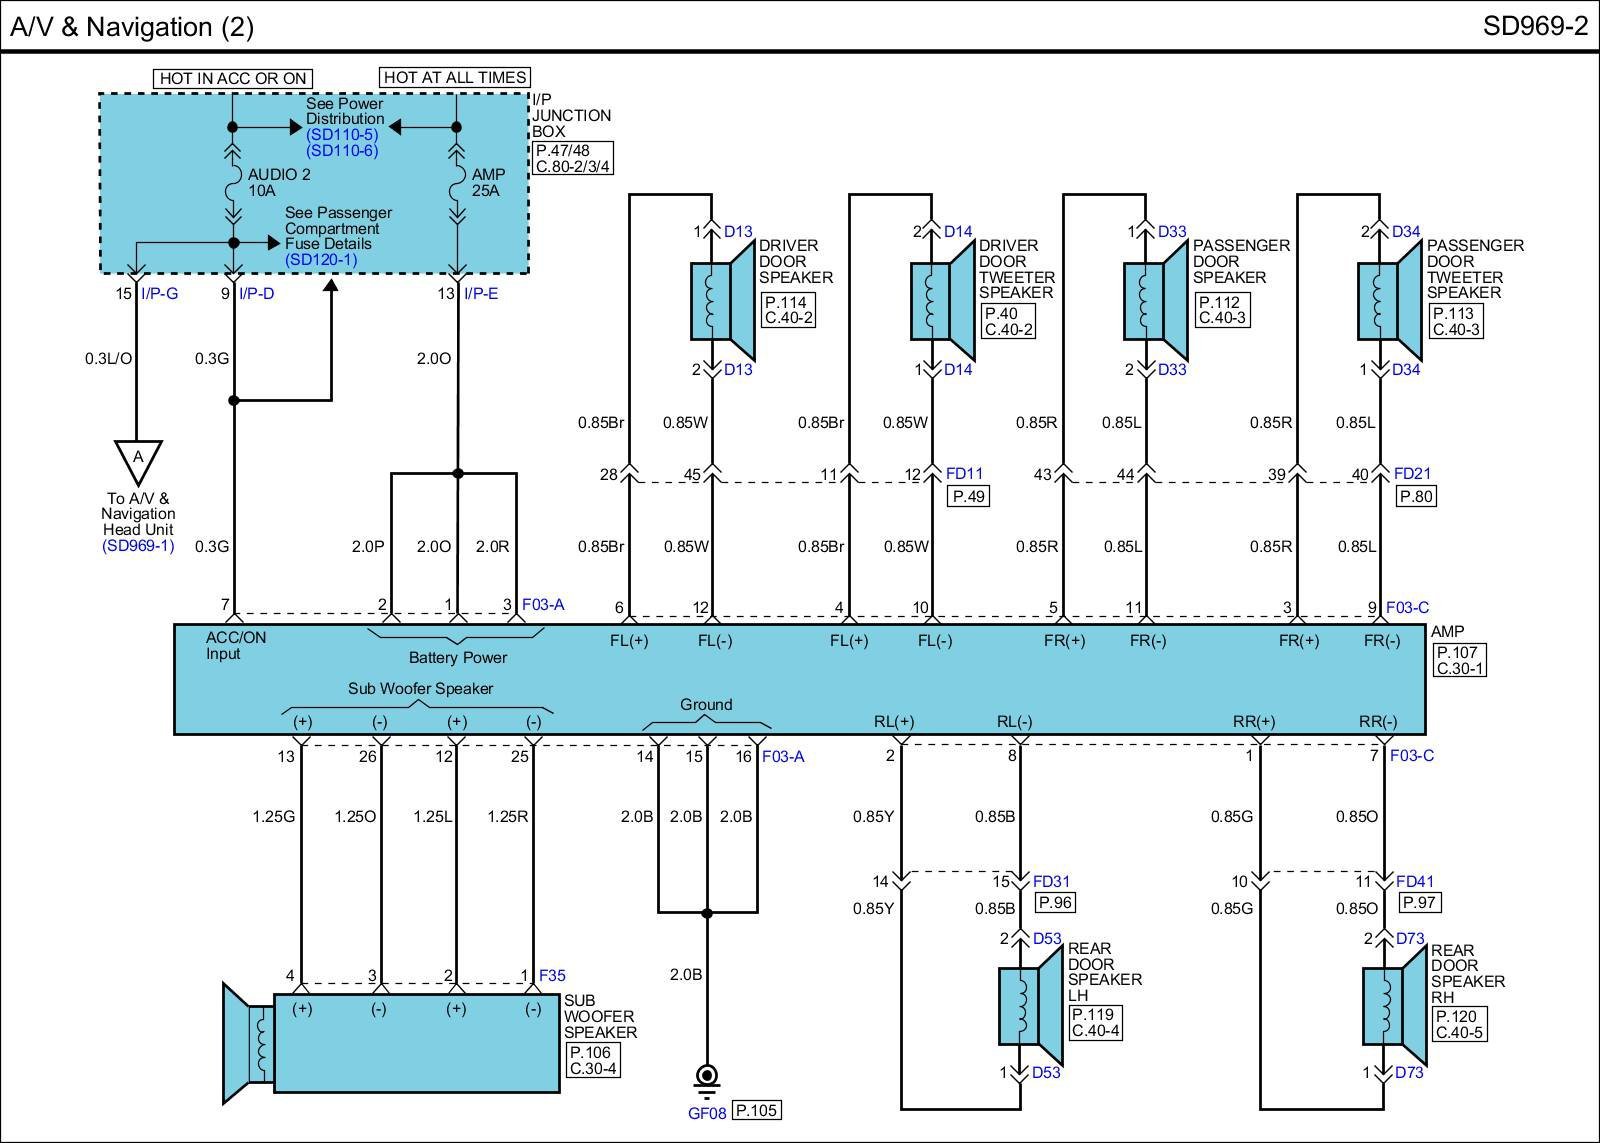The height and width of the screenshot is (1143, 1600).
Task: Click the AMP 25A fuse symbol
Action: pyautogui.click(x=457, y=182)
